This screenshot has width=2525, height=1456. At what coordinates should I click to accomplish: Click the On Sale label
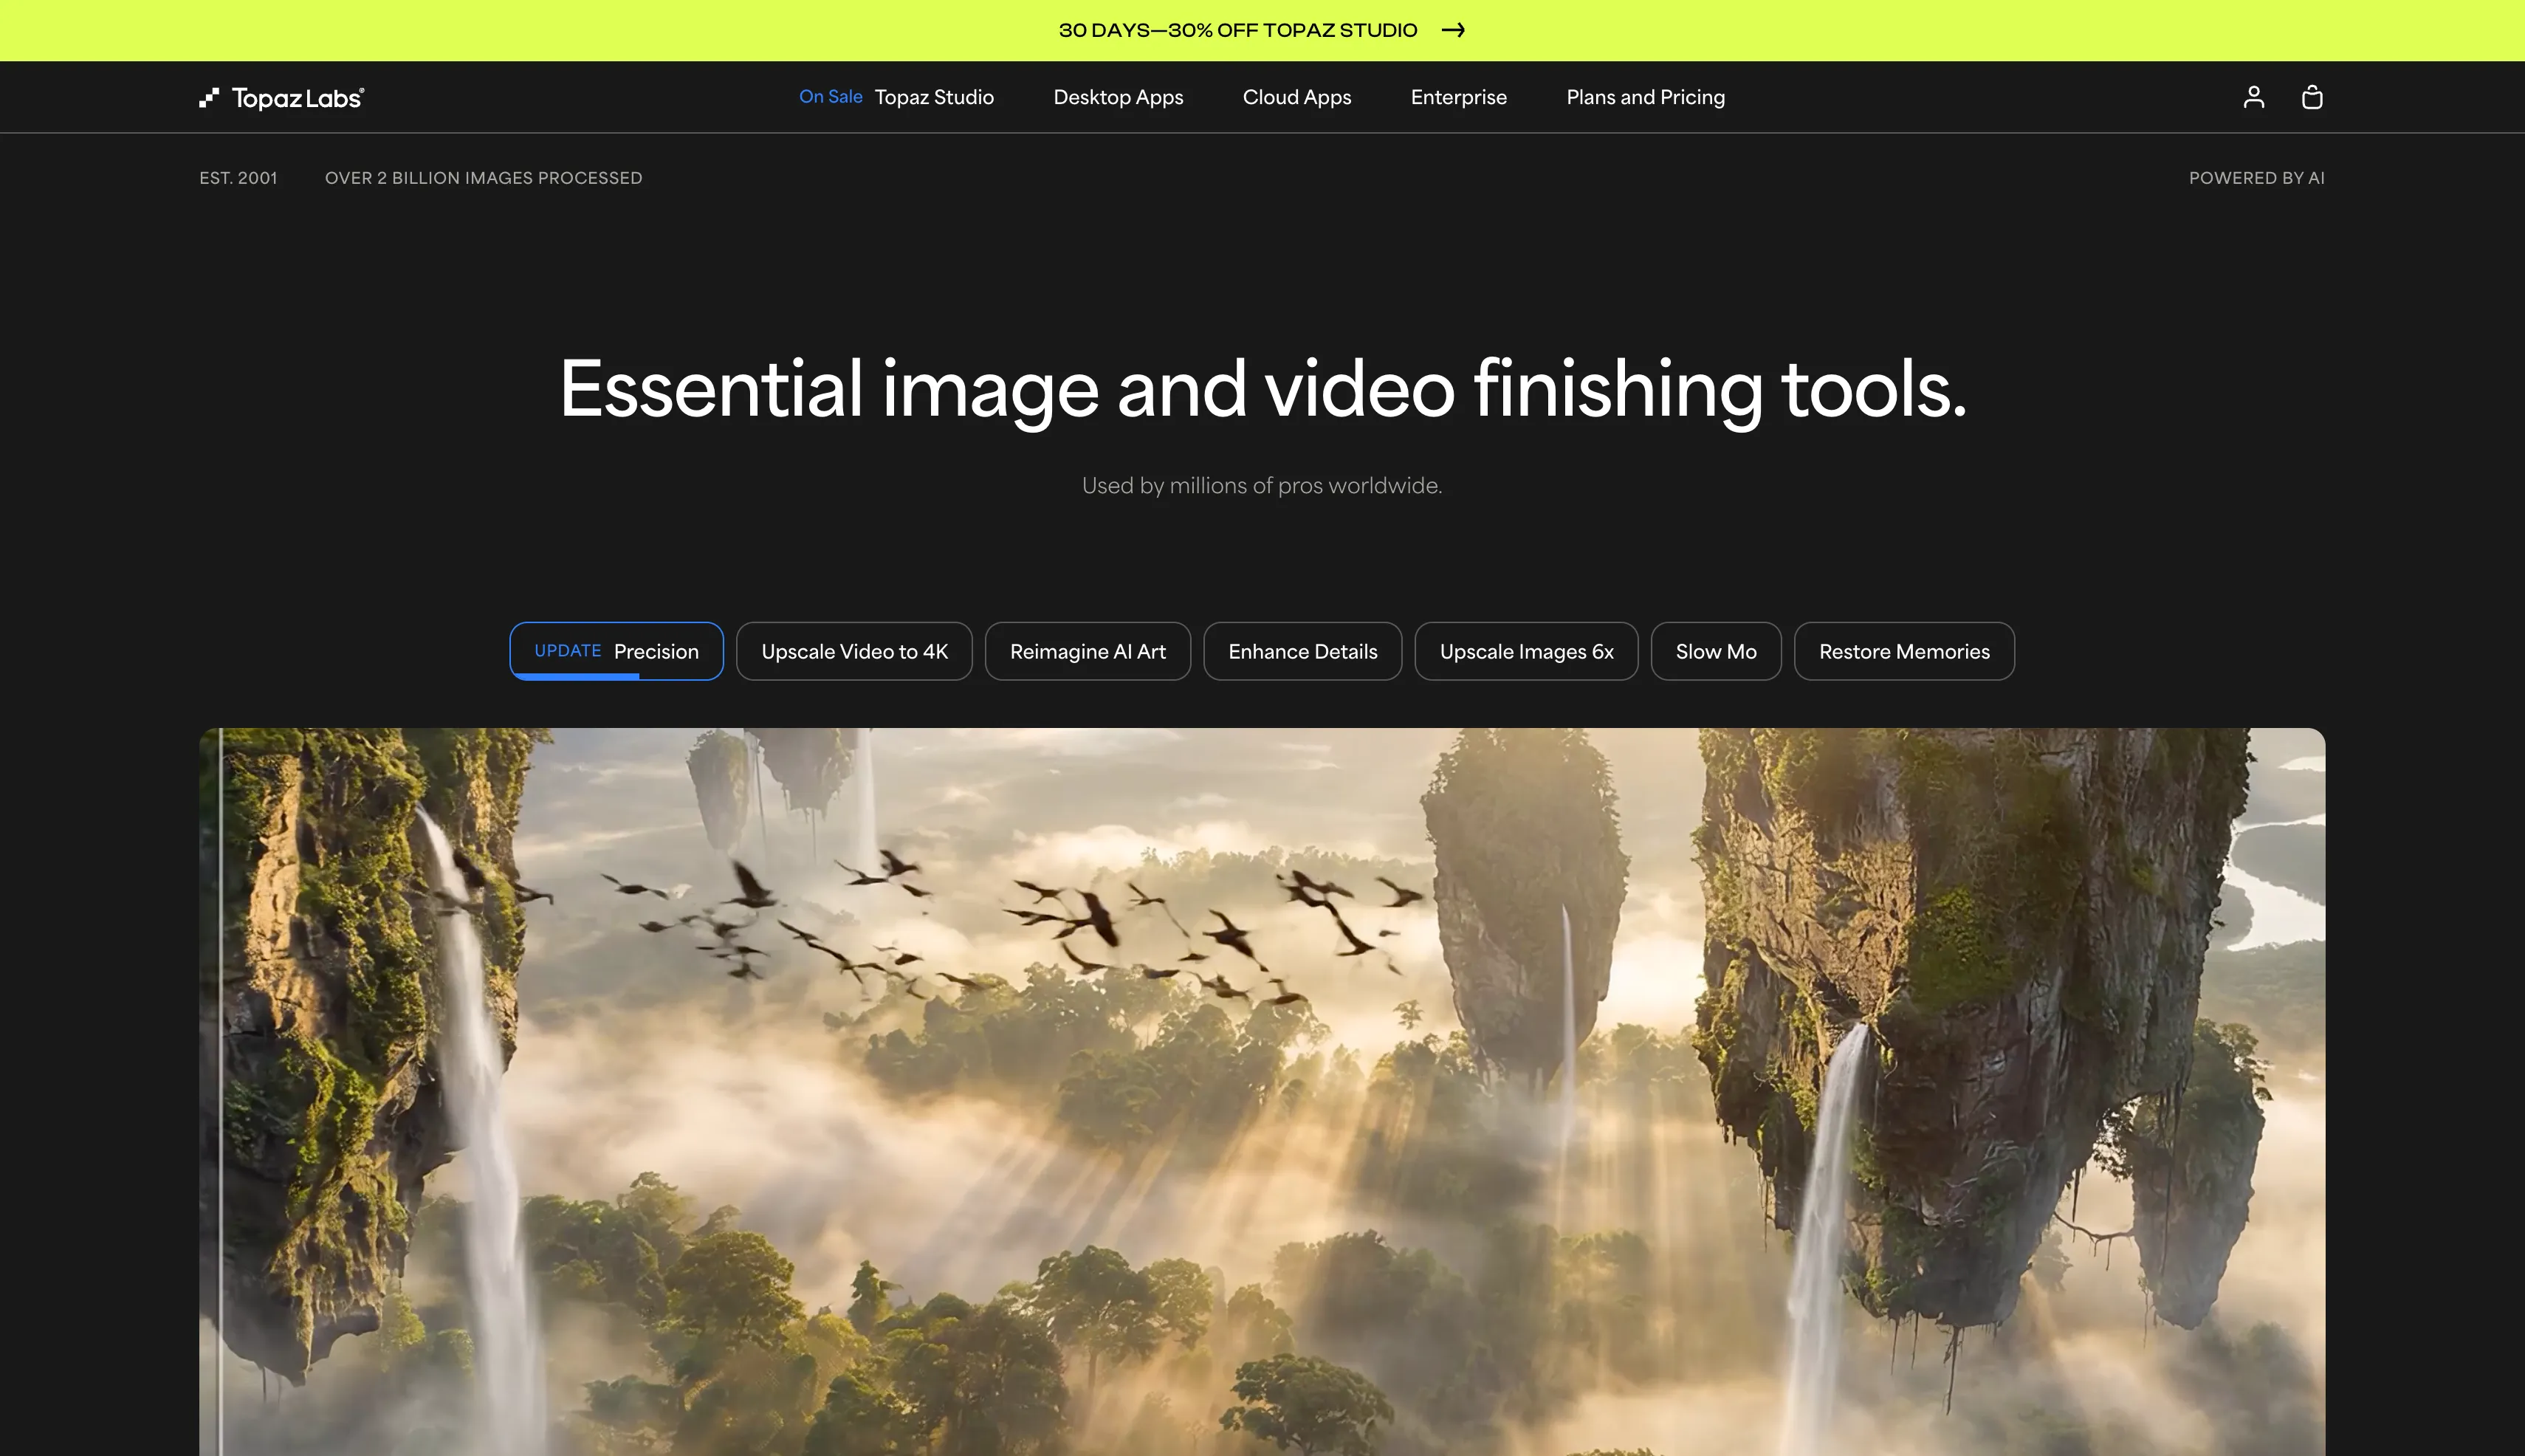coord(830,97)
